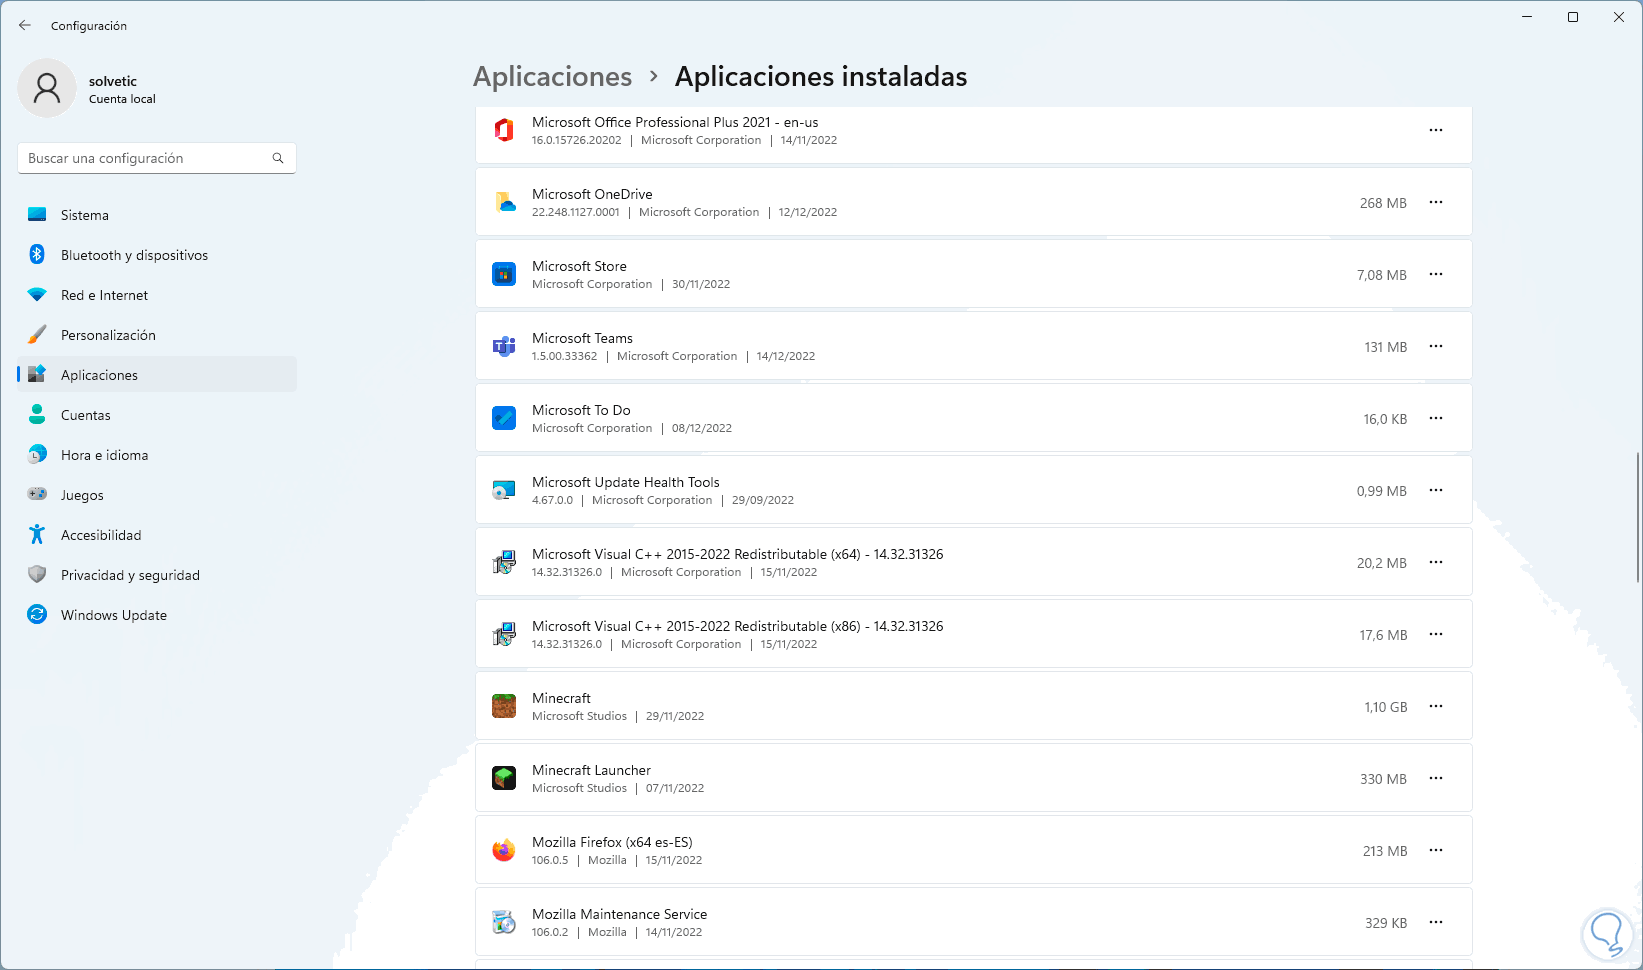The image size is (1643, 970).
Task: Click the Microsoft To Do icon
Action: pos(504,418)
